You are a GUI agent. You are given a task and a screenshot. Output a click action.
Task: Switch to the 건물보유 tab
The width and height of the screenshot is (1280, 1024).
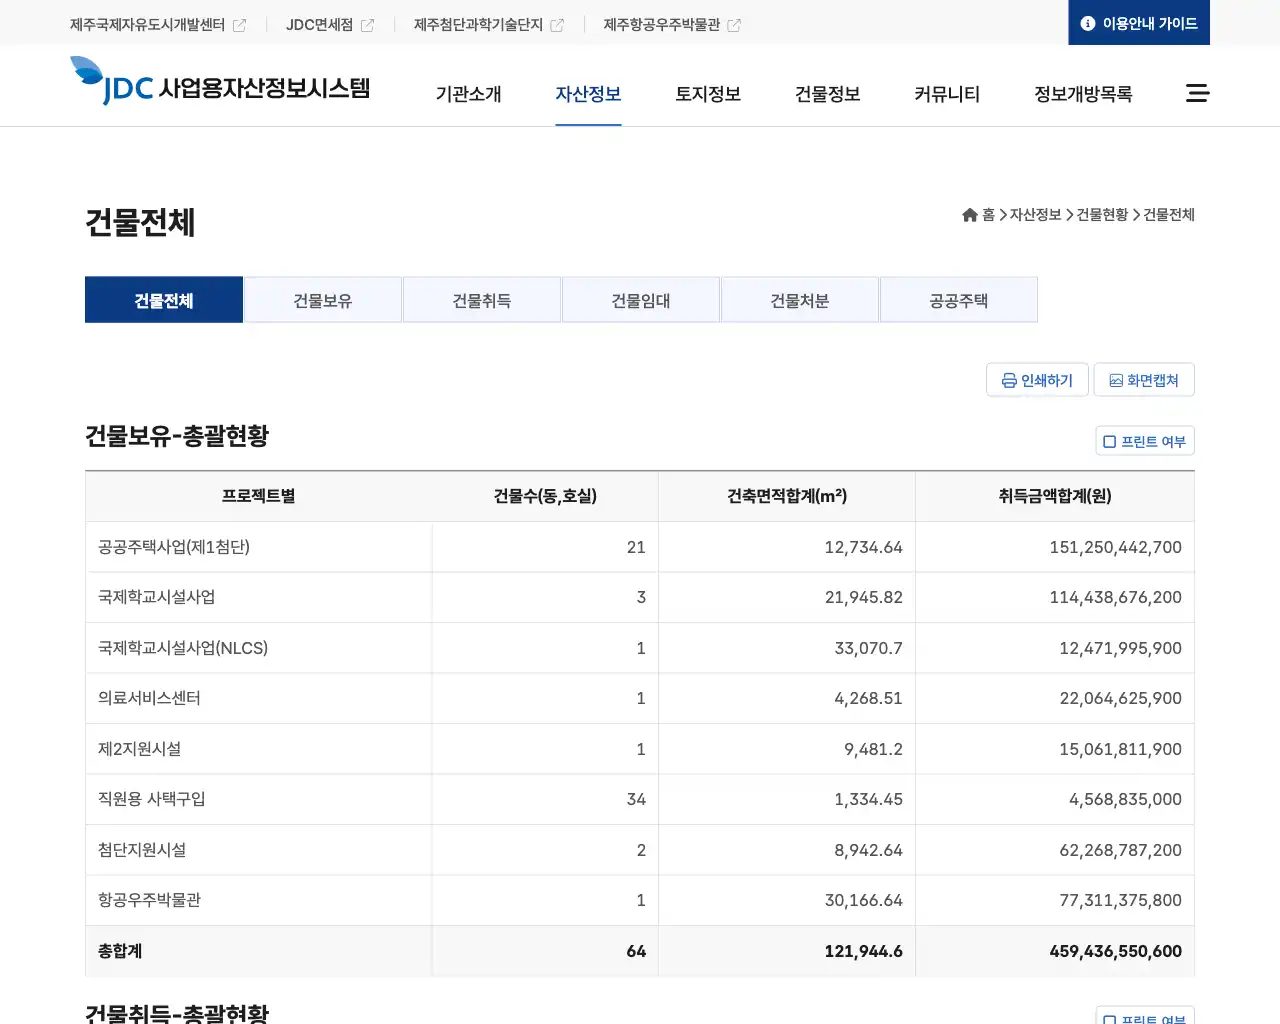pos(323,300)
